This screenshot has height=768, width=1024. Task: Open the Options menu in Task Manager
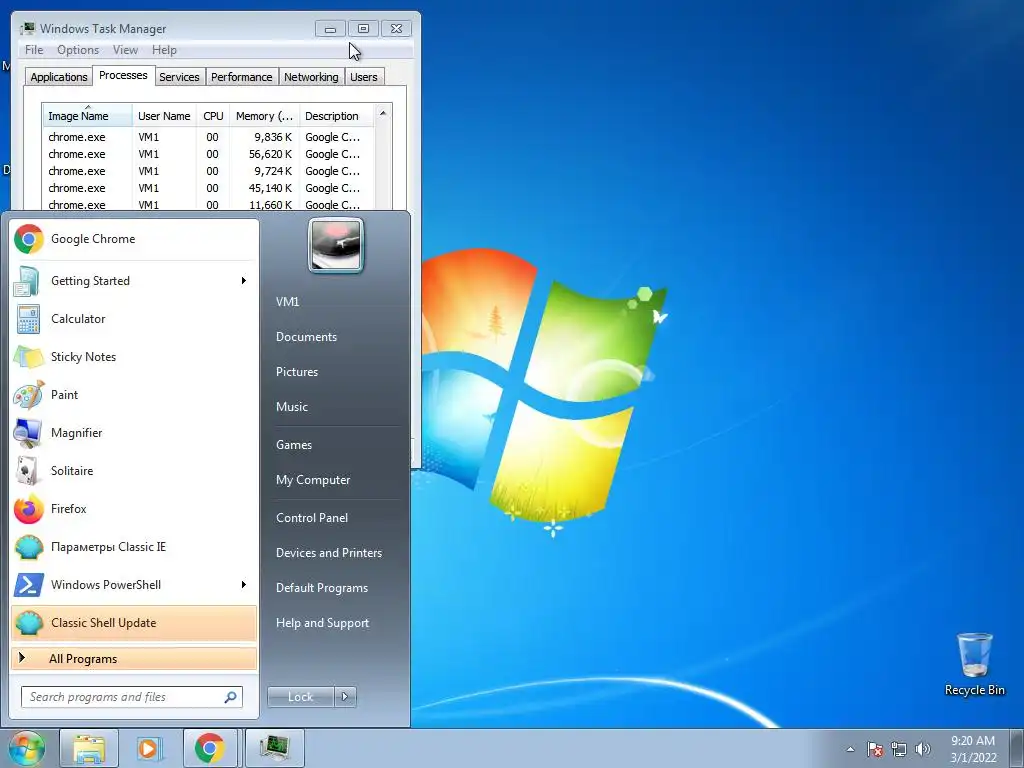(78, 50)
